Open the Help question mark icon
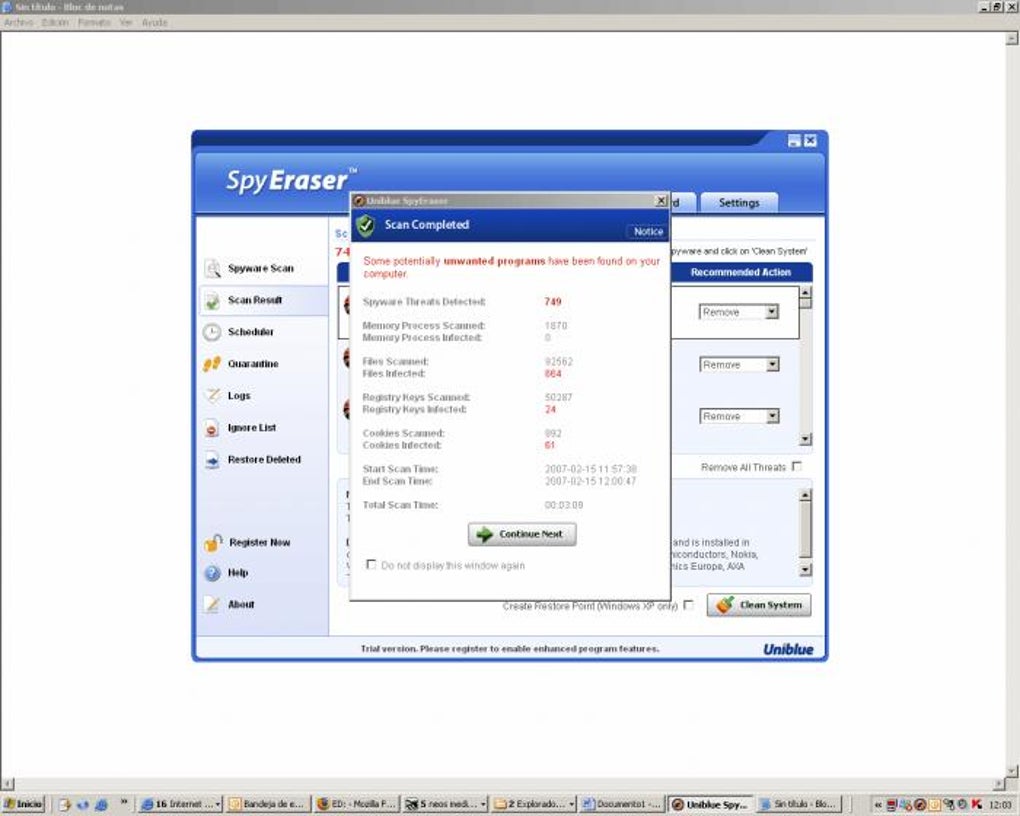This screenshot has height=816, width=1020. click(x=212, y=573)
